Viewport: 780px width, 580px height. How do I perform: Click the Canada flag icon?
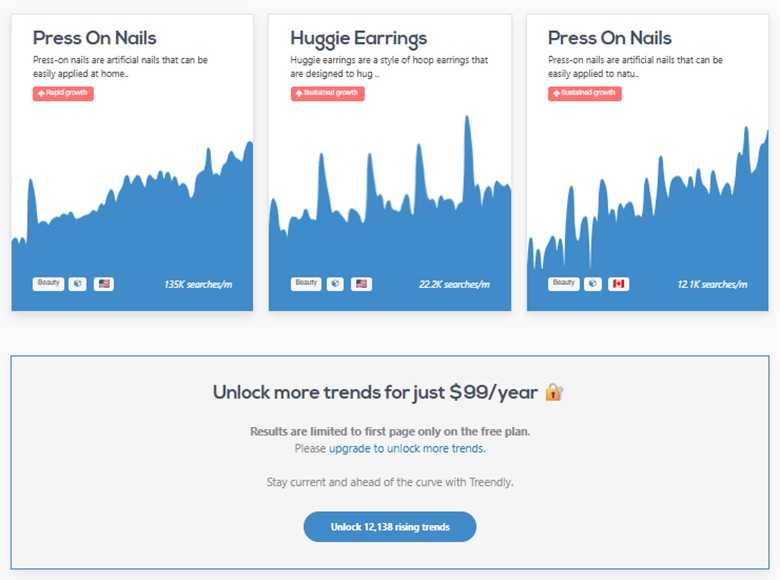point(619,284)
